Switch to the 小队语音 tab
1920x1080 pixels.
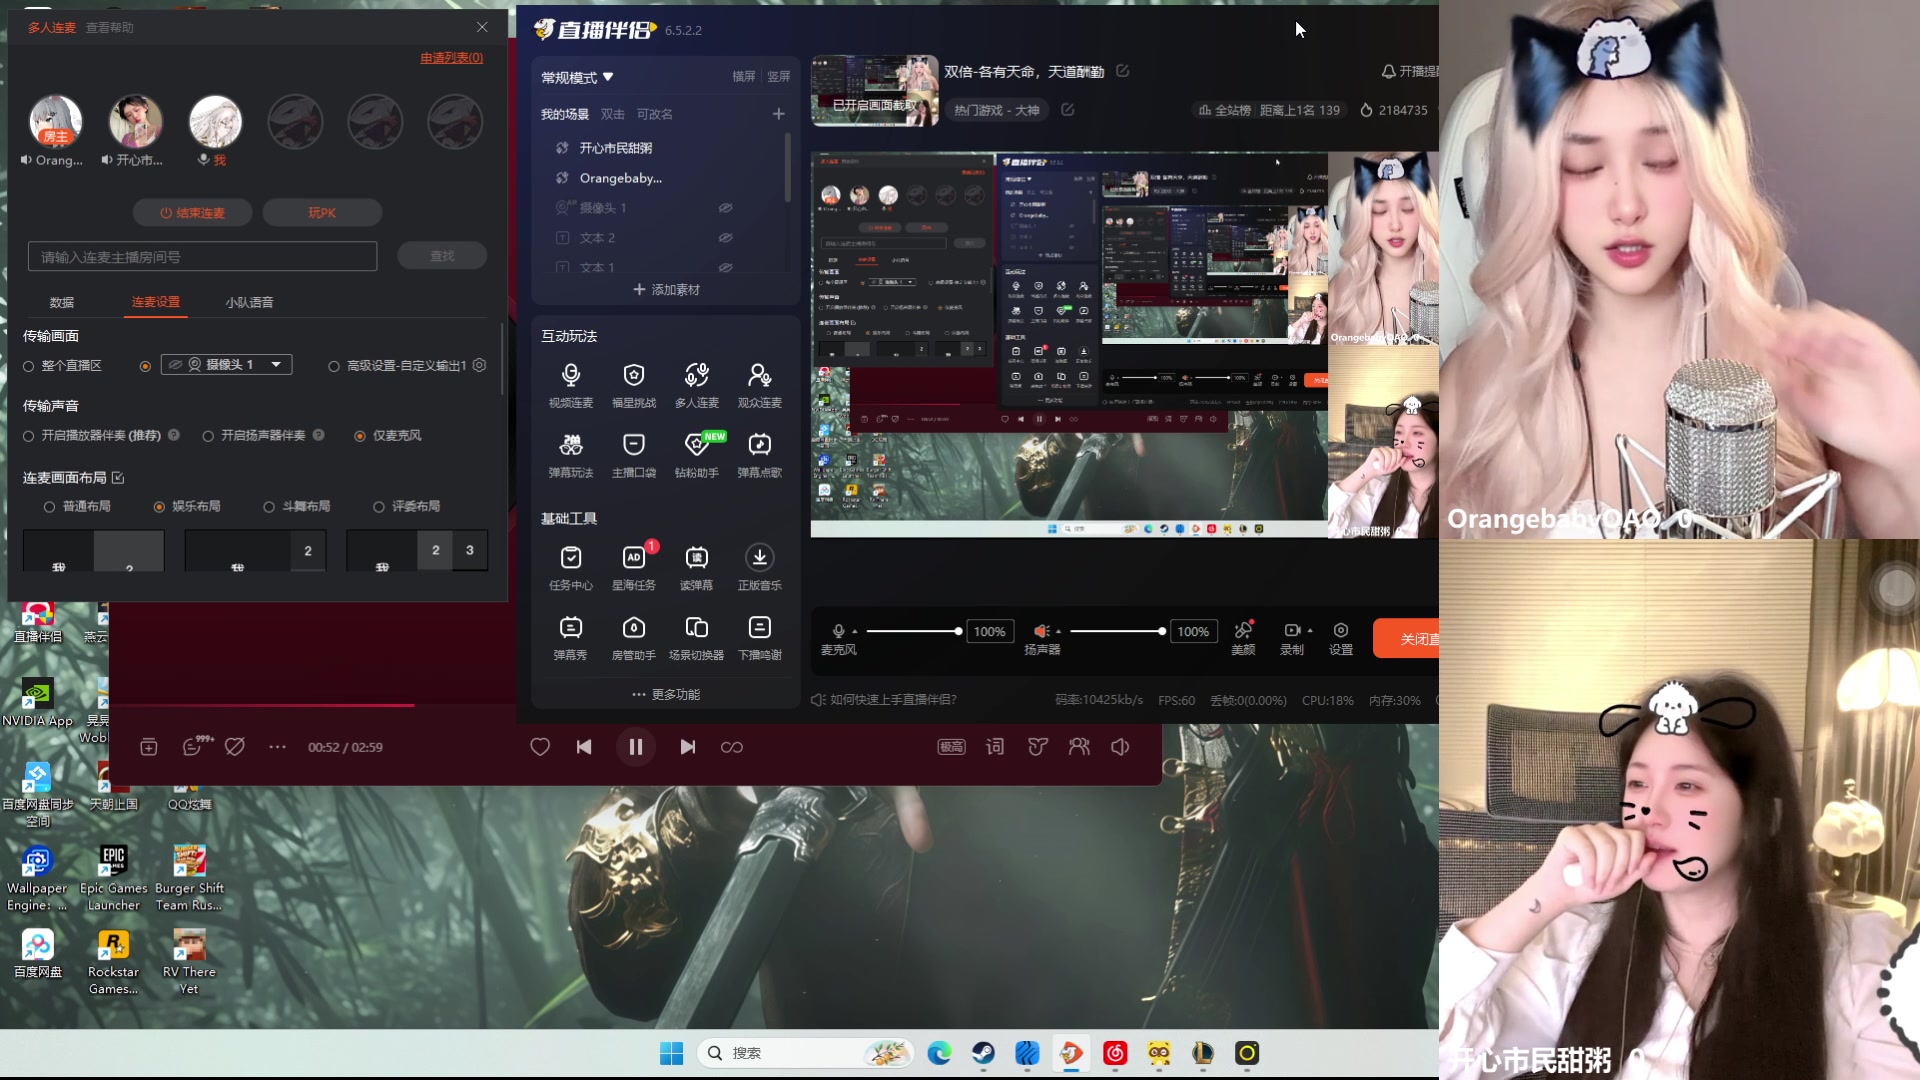(x=249, y=302)
